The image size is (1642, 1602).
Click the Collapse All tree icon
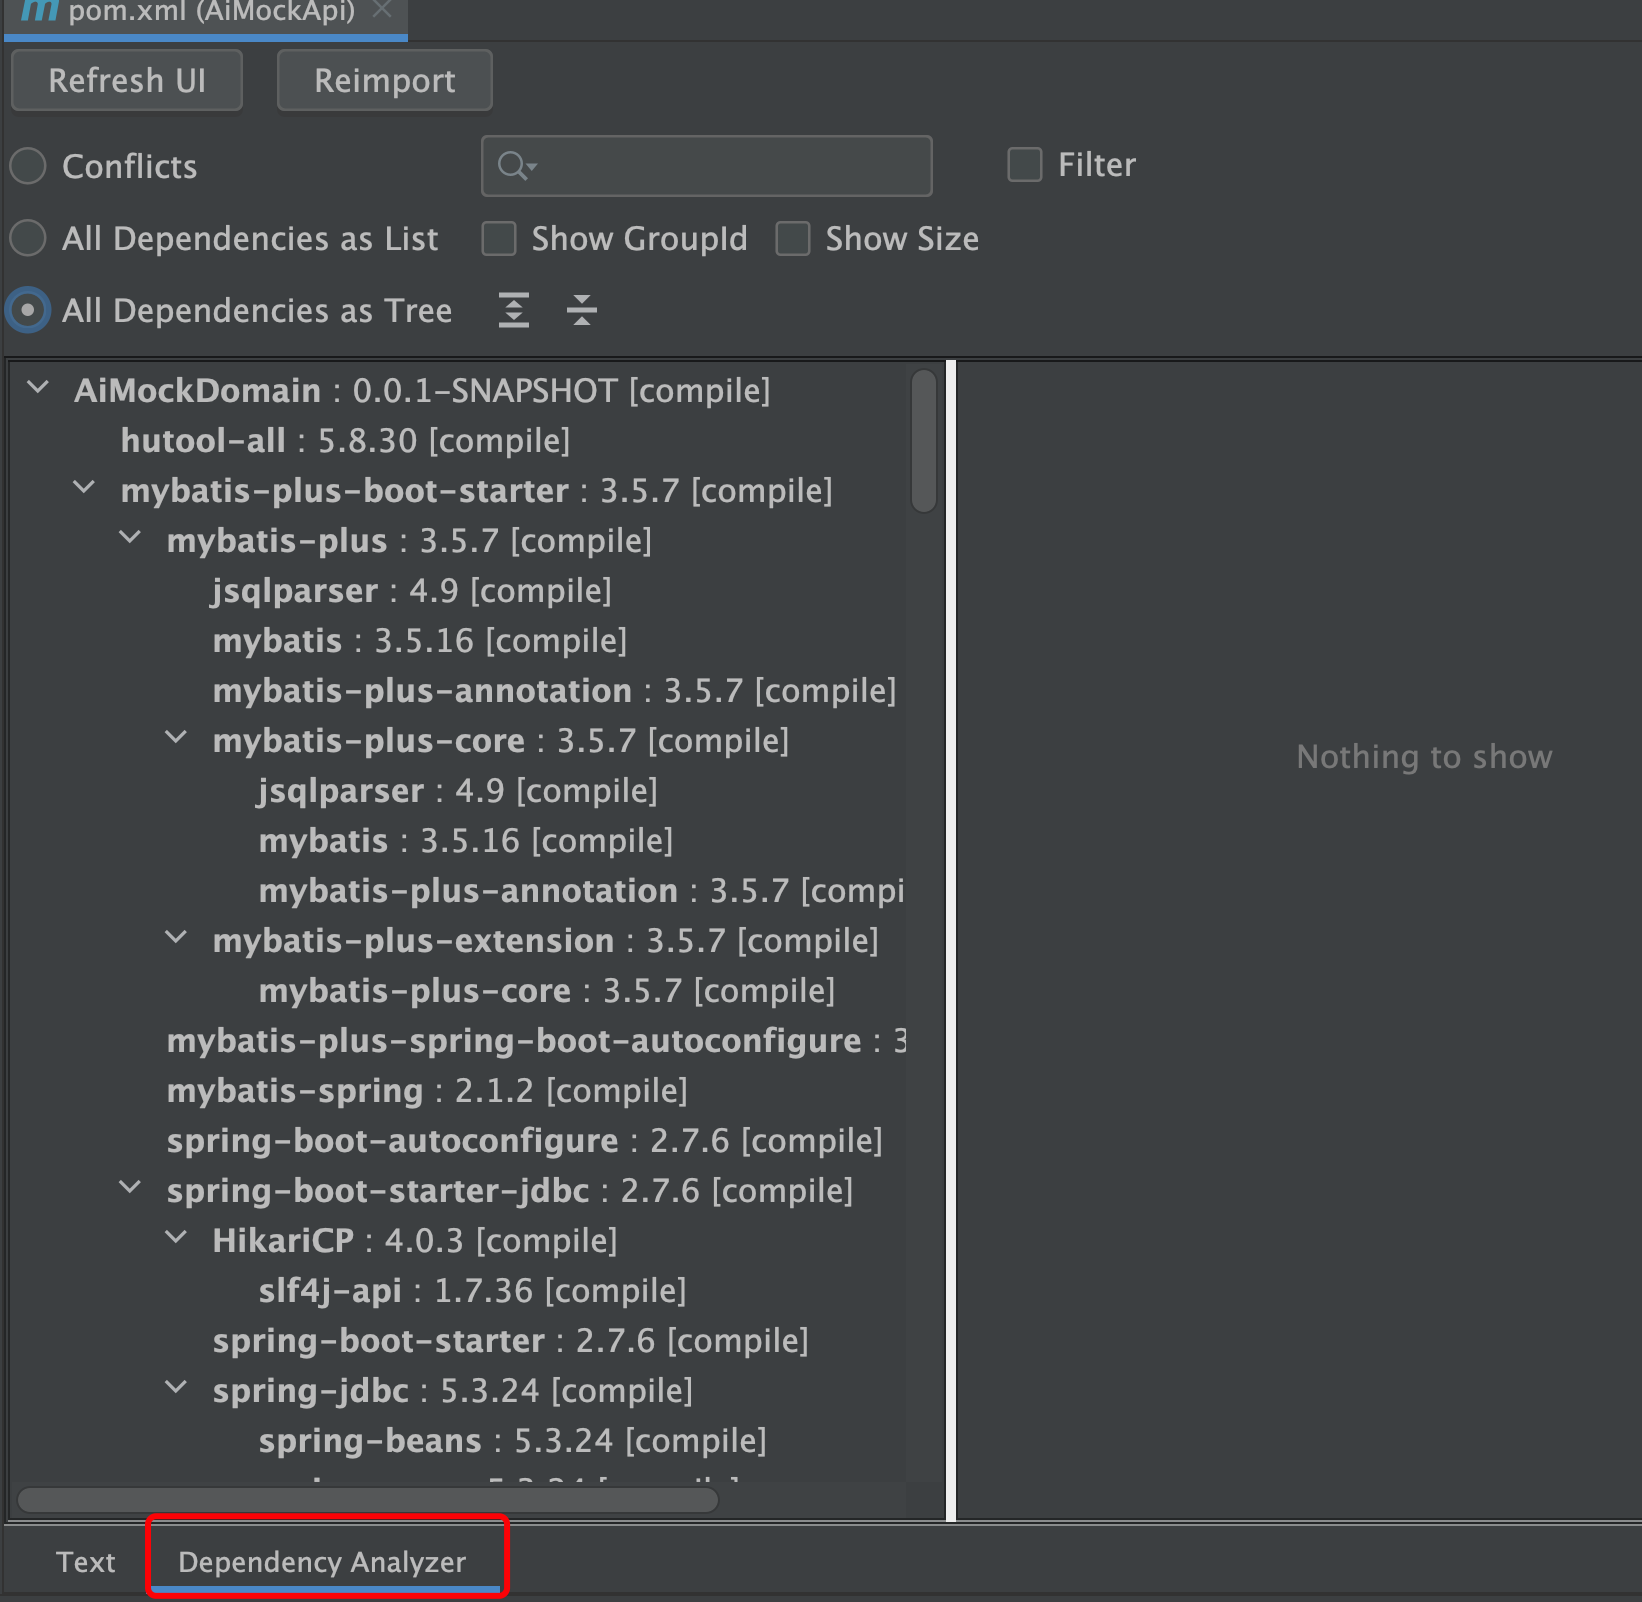[582, 311]
